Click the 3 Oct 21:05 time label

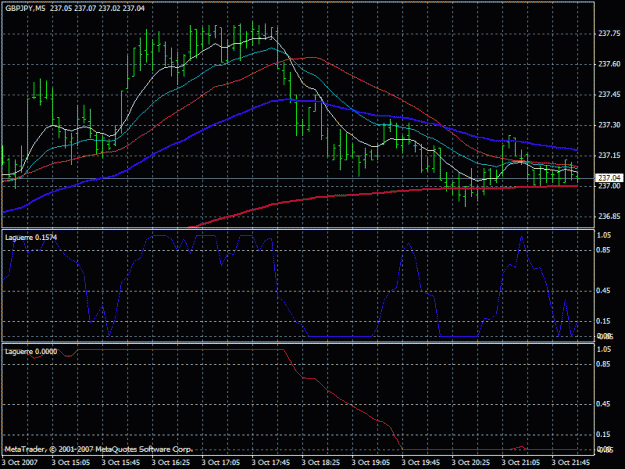tap(521, 463)
